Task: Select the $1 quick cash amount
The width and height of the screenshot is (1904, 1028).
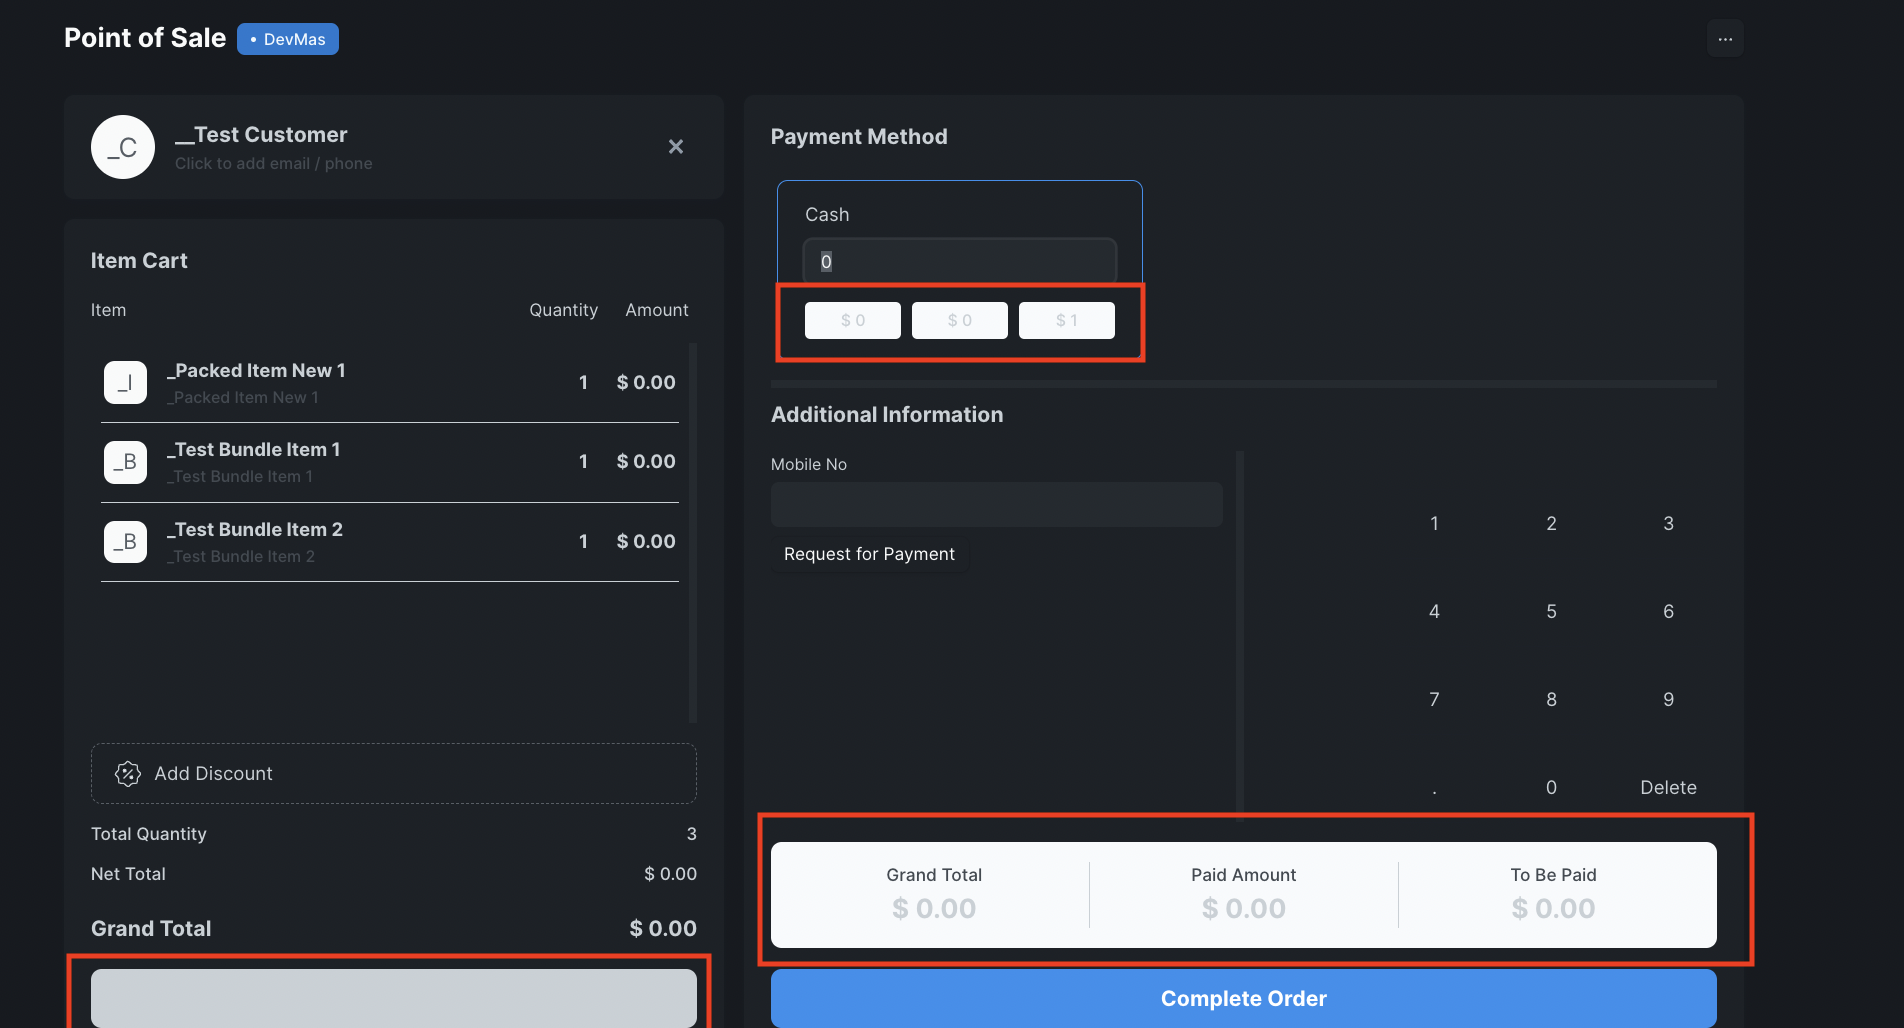Action: (x=1066, y=320)
